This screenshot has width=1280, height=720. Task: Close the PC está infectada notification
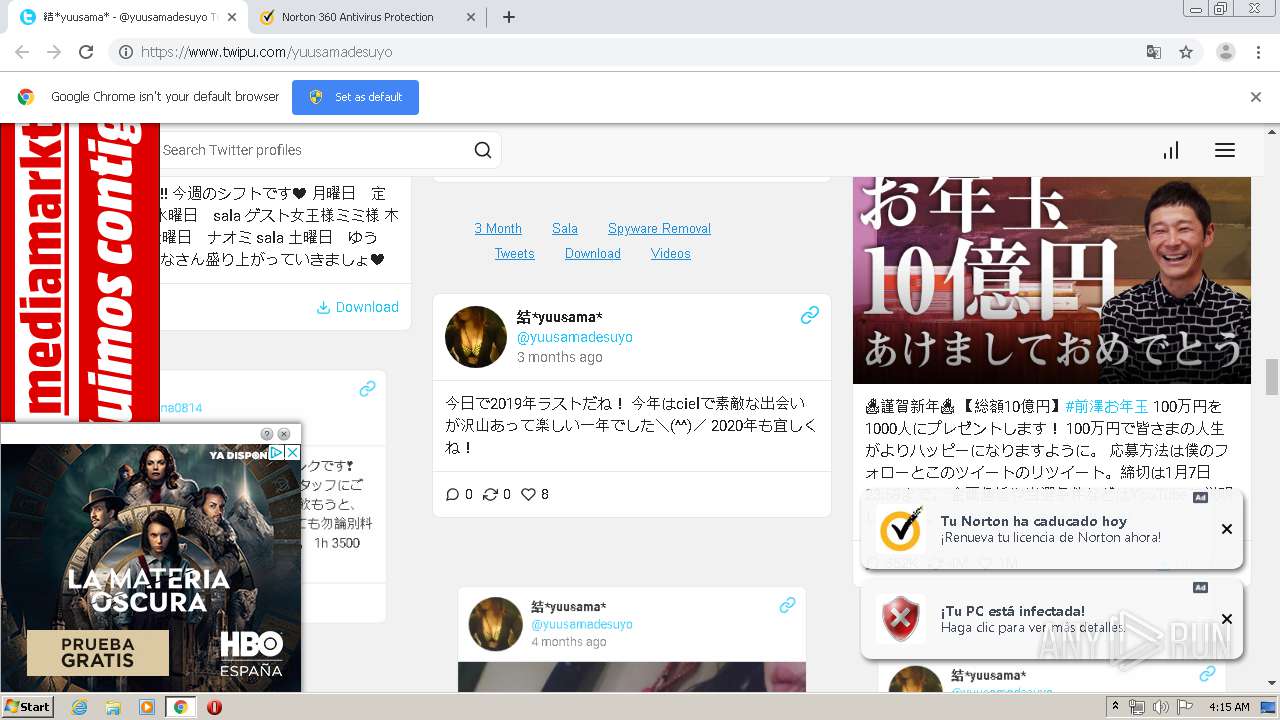(1227, 619)
